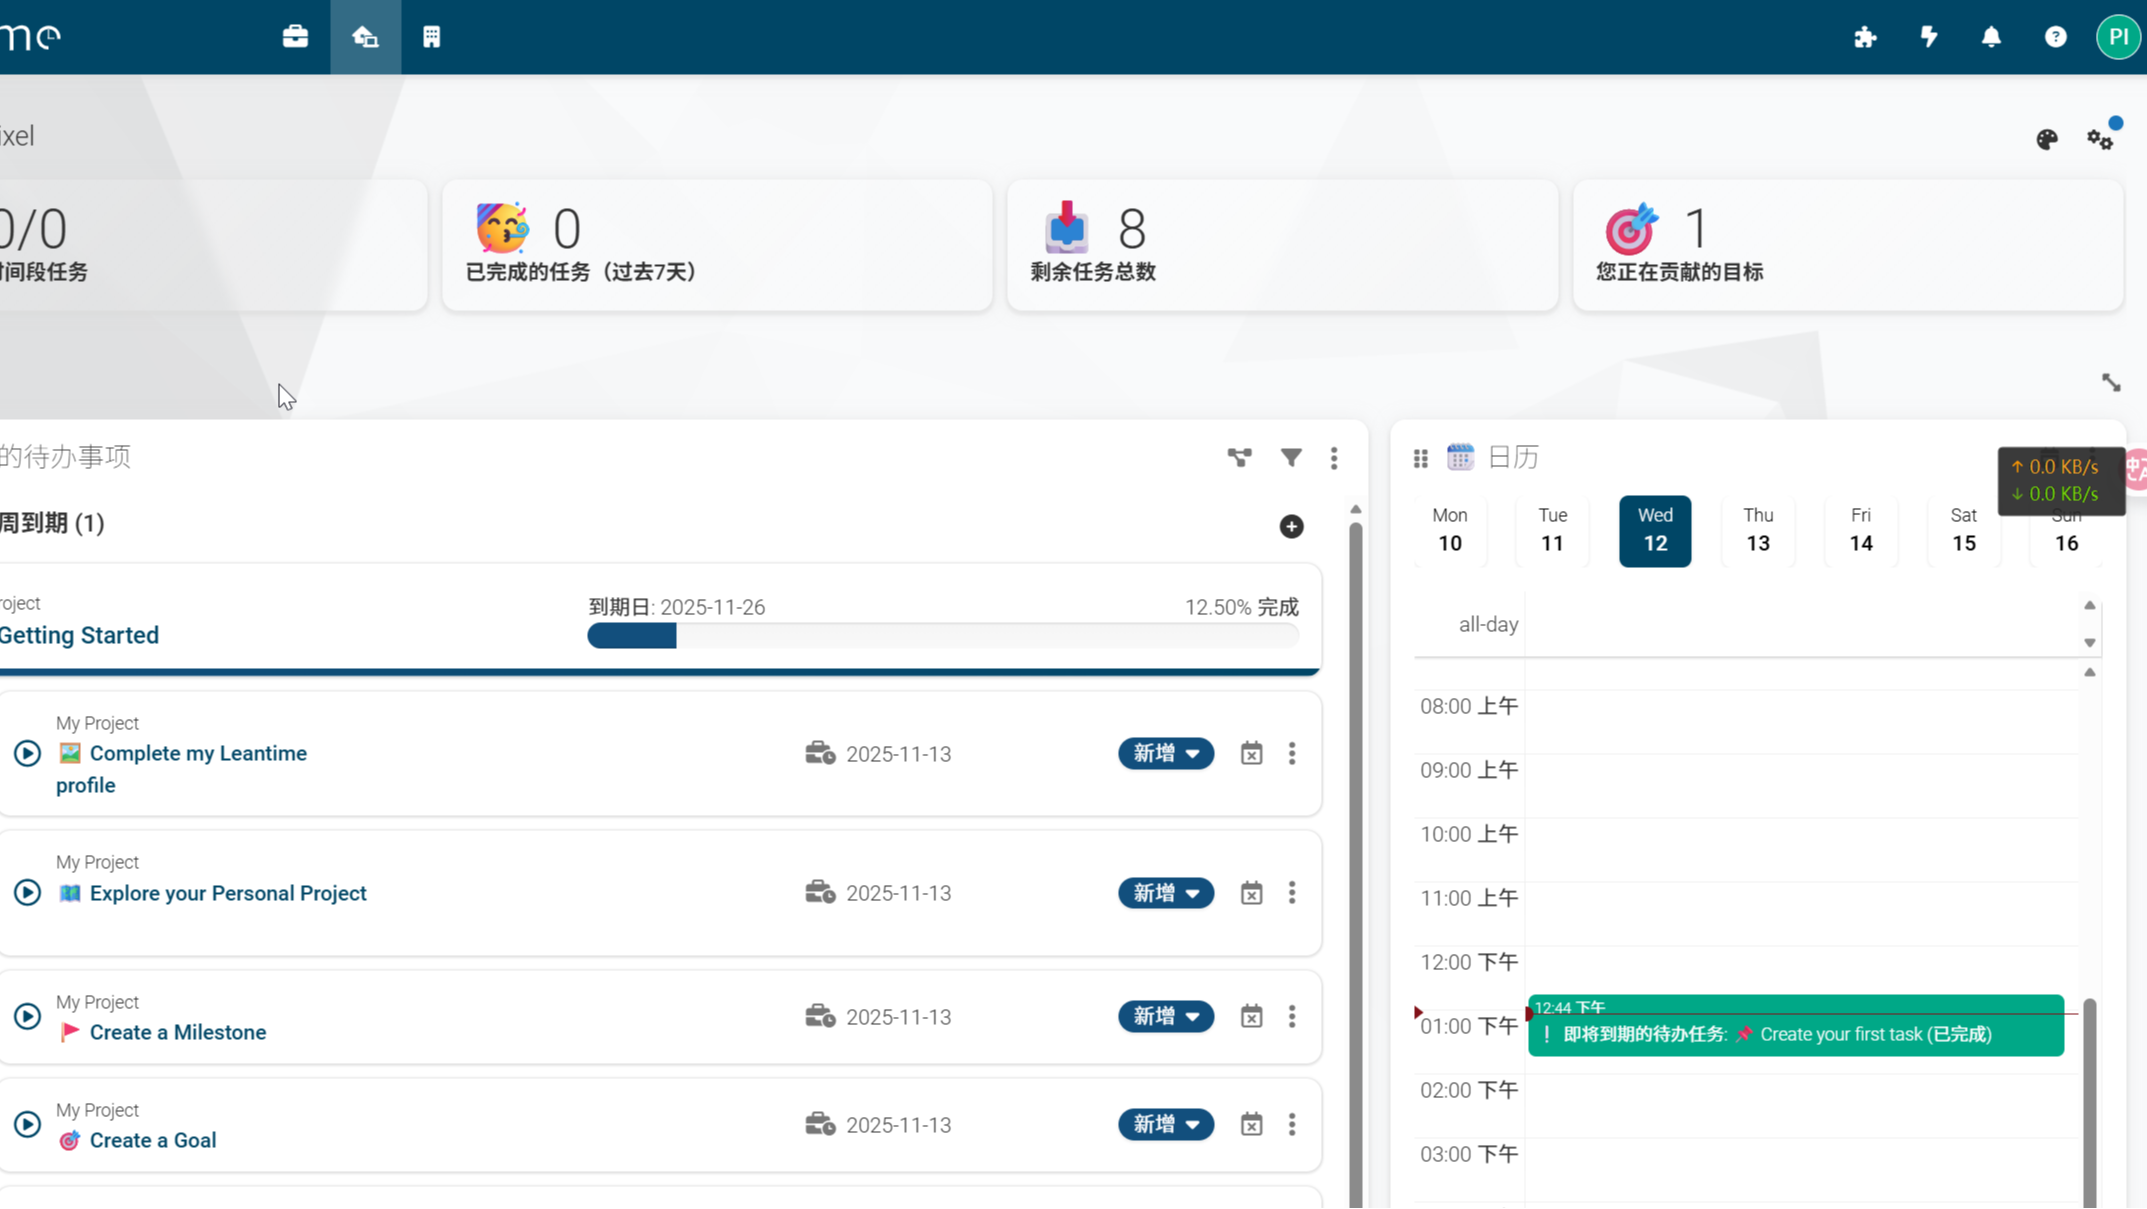Open help with the question mark icon
2147x1209 pixels.
tap(2055, 37)
